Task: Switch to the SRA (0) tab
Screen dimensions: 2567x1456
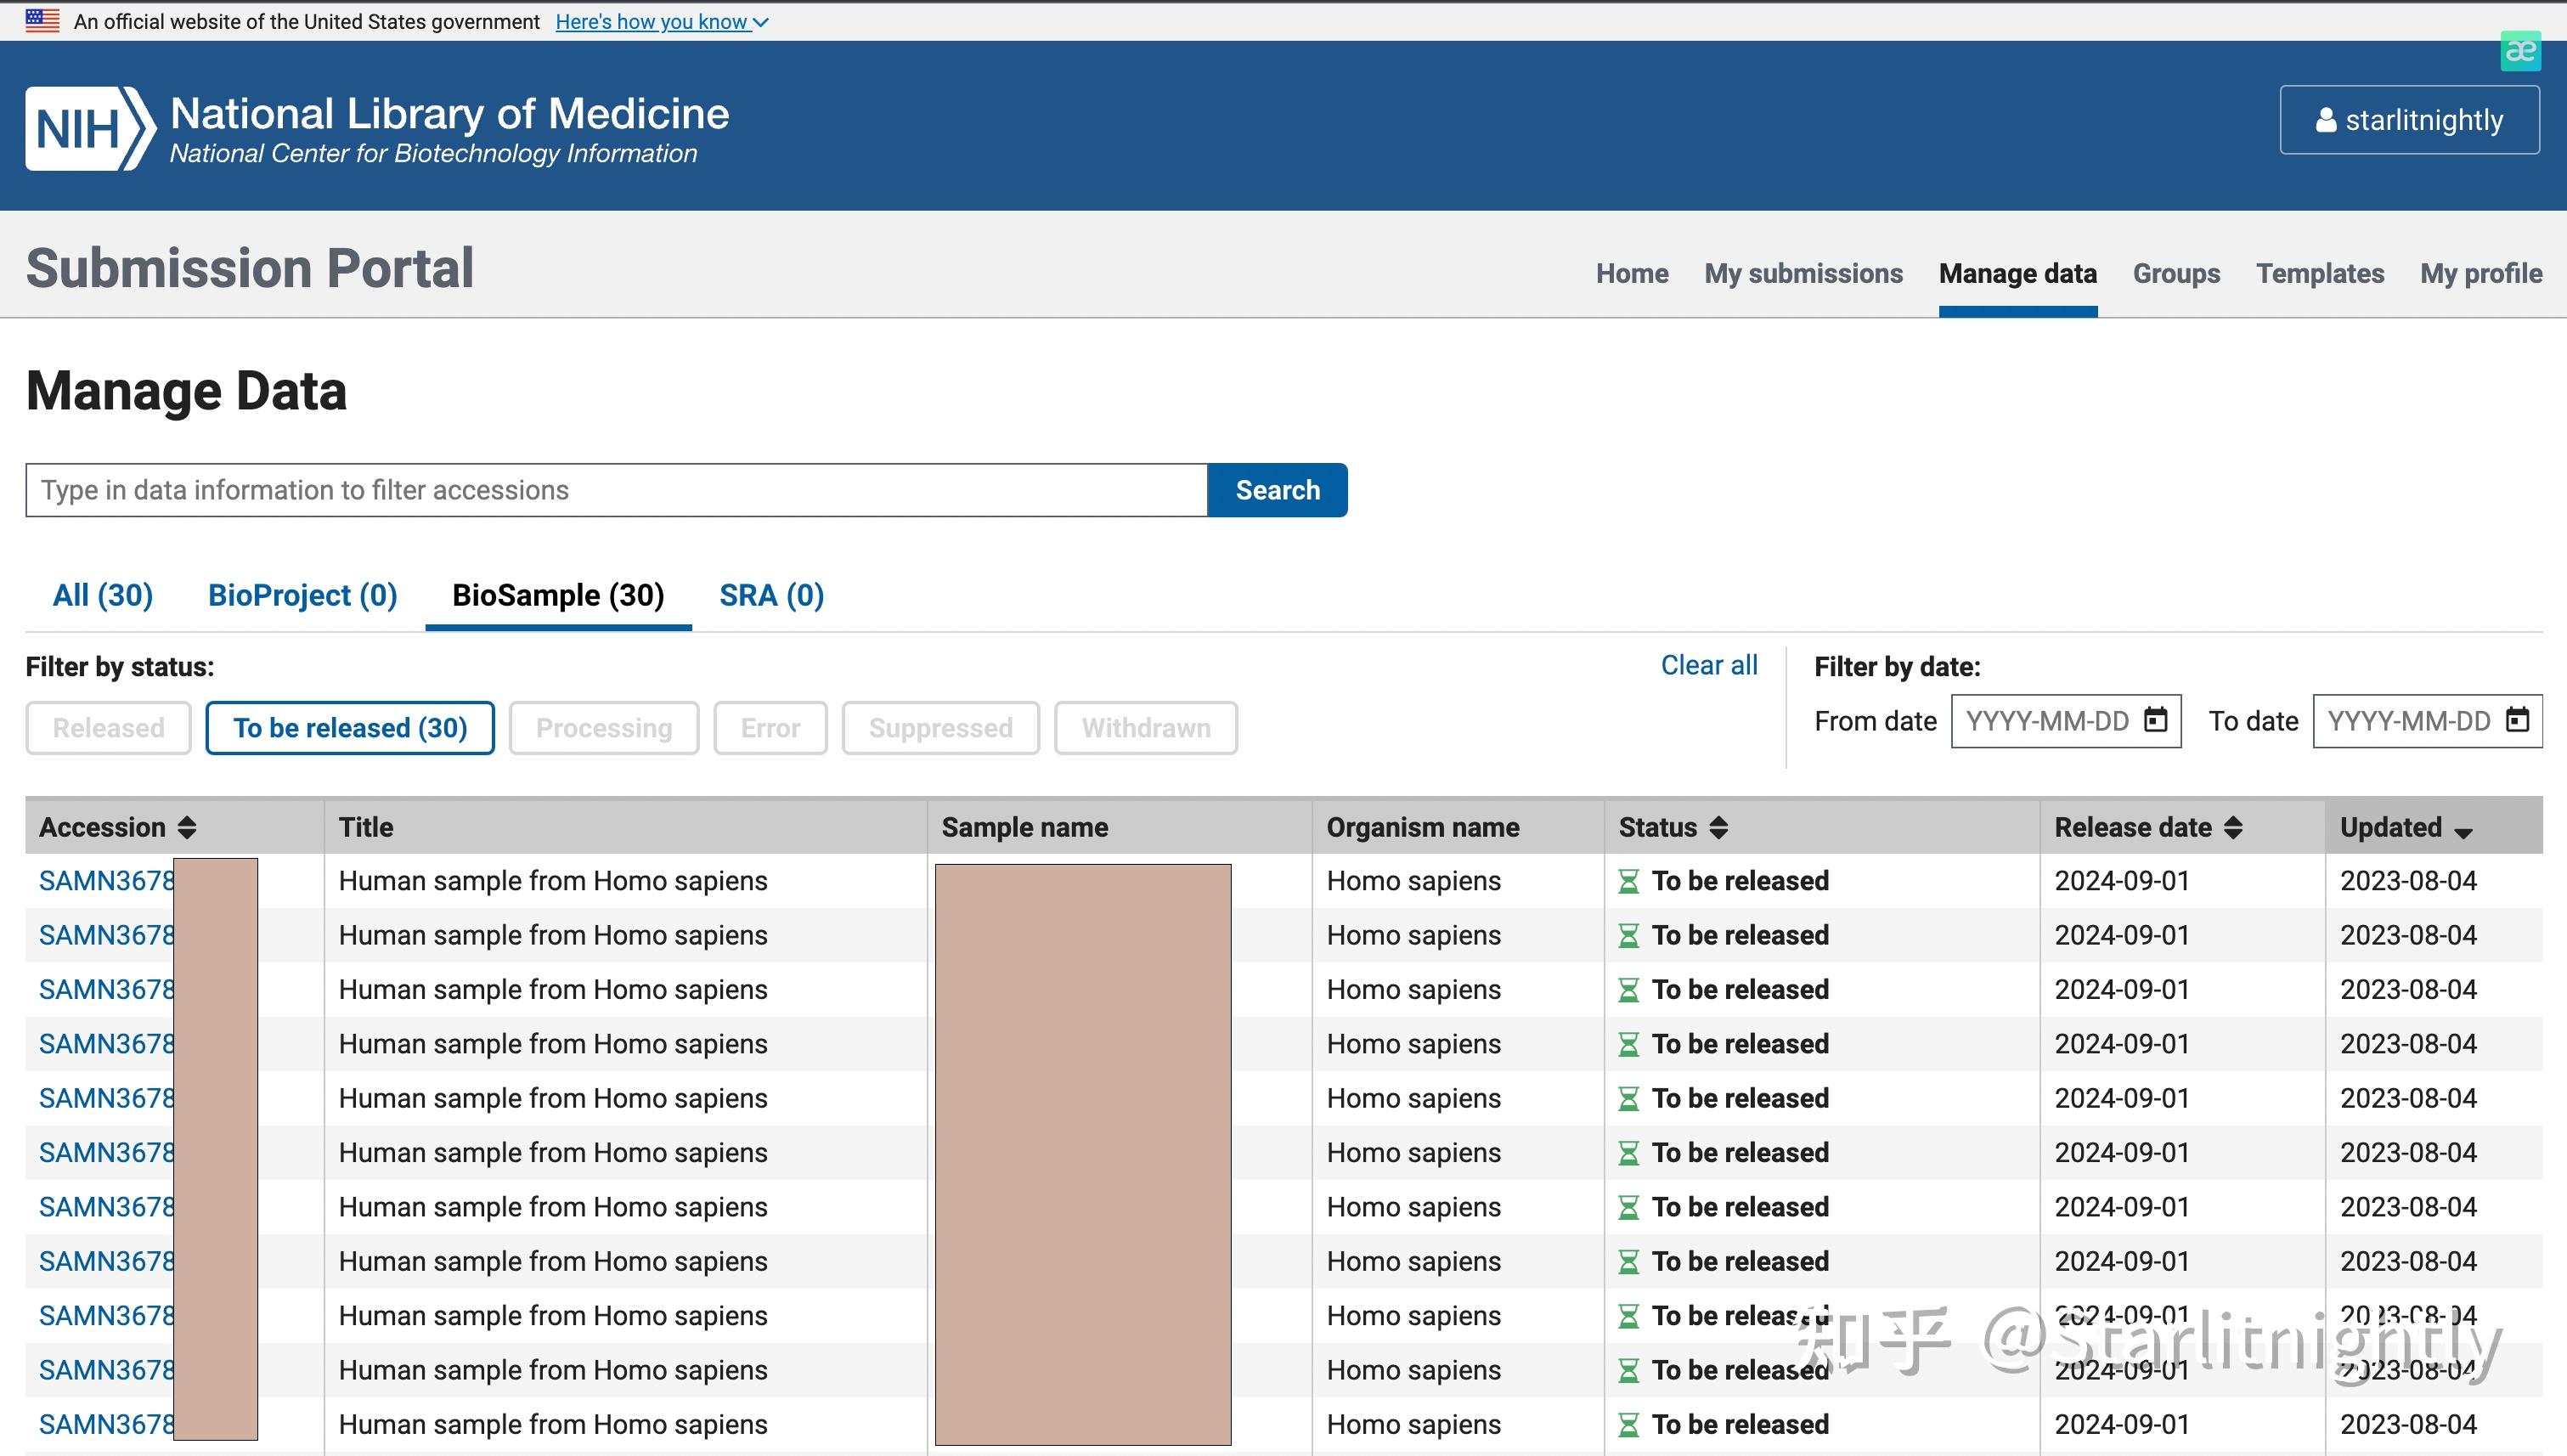Action: (771, 596)
